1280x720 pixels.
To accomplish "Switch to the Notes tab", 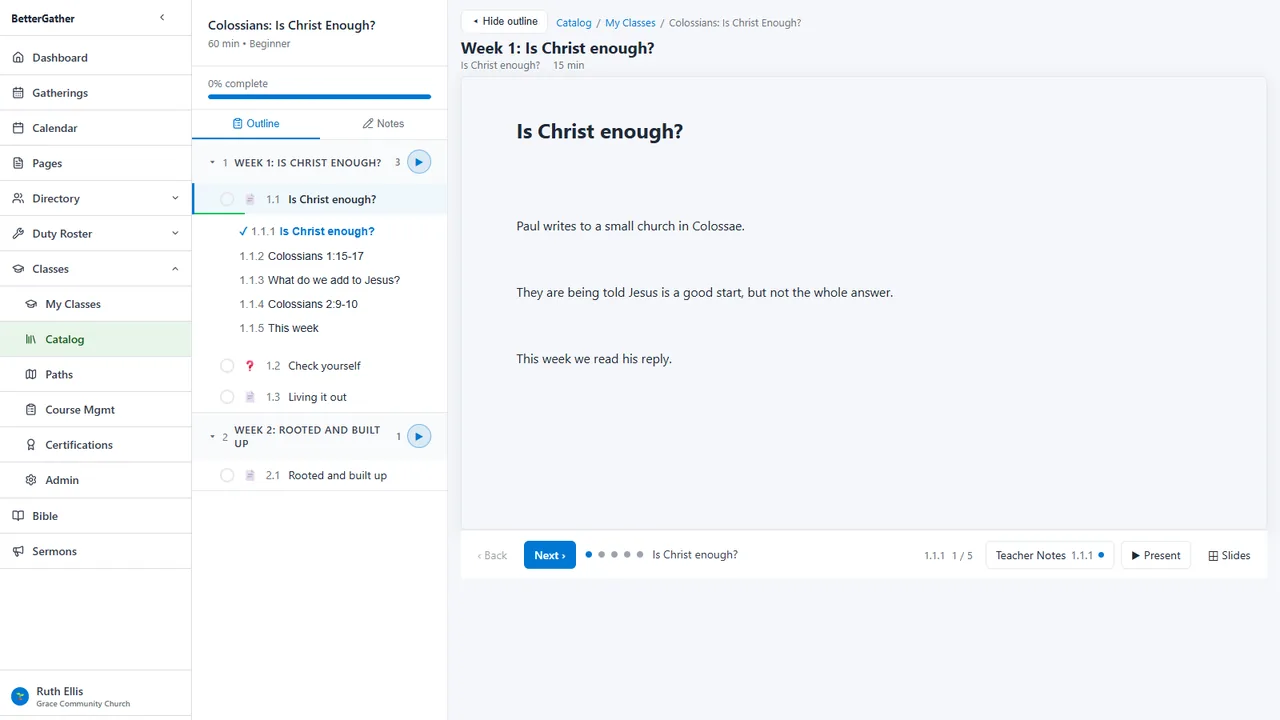I will coord(383,124).
